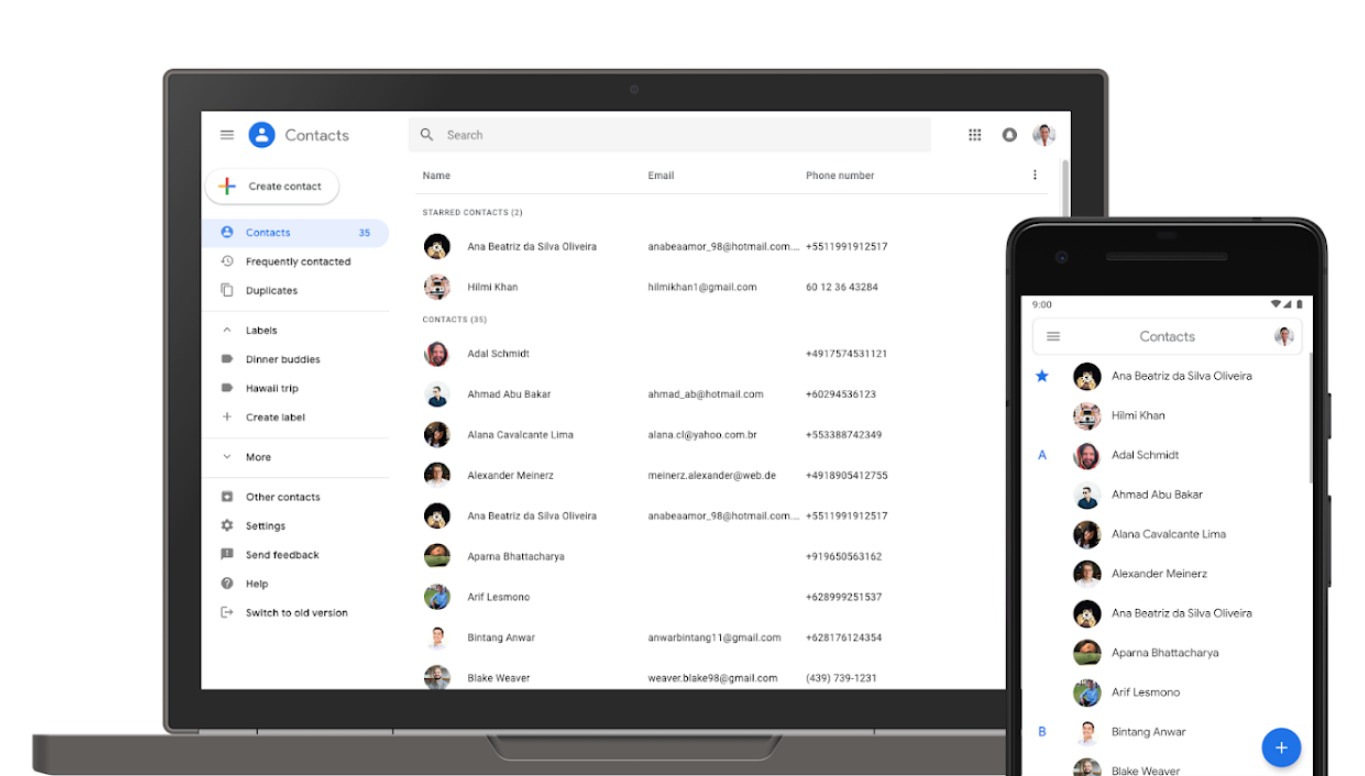Open the Google apps grid icon
The width and height of the screenshot is (1365, 776).
[975, 135]
